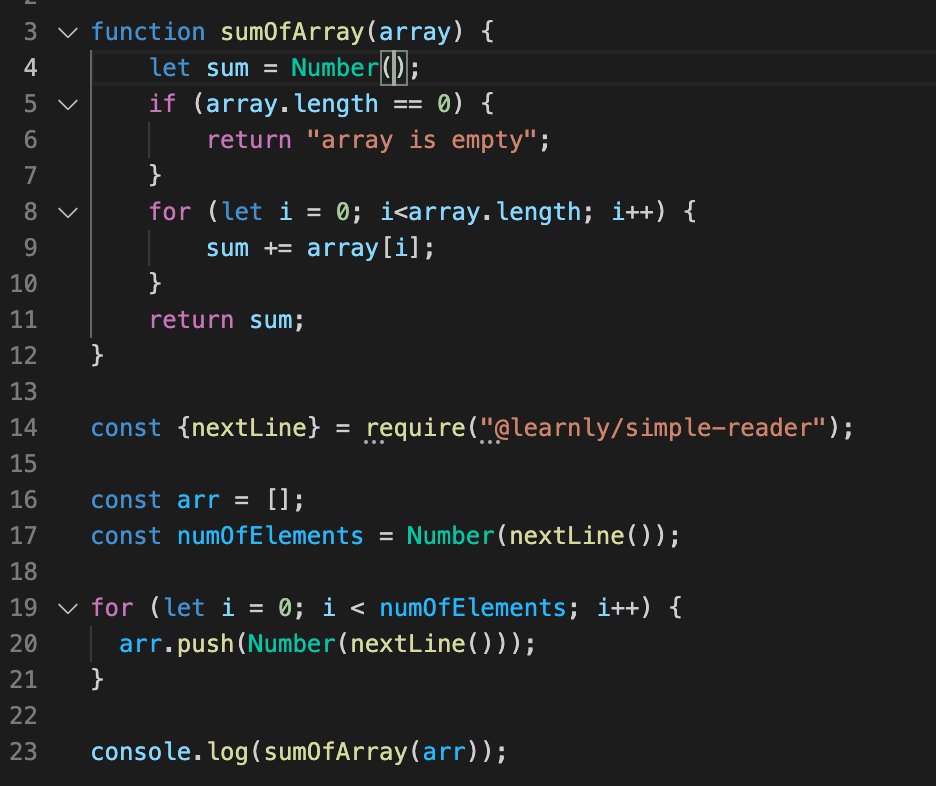Click 'arr.push' call on line 20
The height and width of the screenshot is (786, 936).
point(176,644)
